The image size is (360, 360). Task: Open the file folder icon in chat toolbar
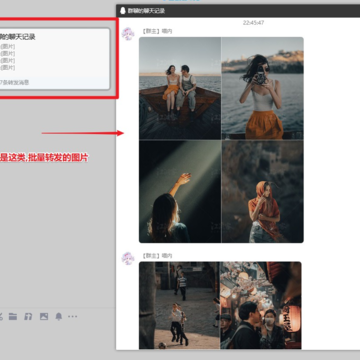tap(13, 316)
